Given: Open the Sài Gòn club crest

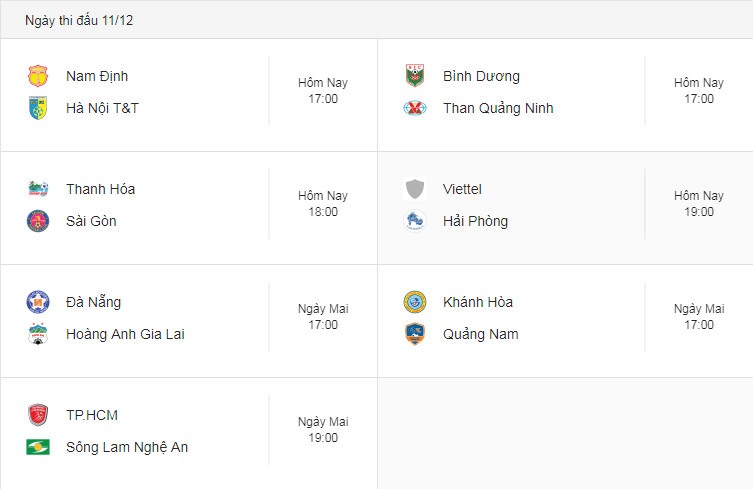Looking at the screenshot, I should tap(38, 221).
